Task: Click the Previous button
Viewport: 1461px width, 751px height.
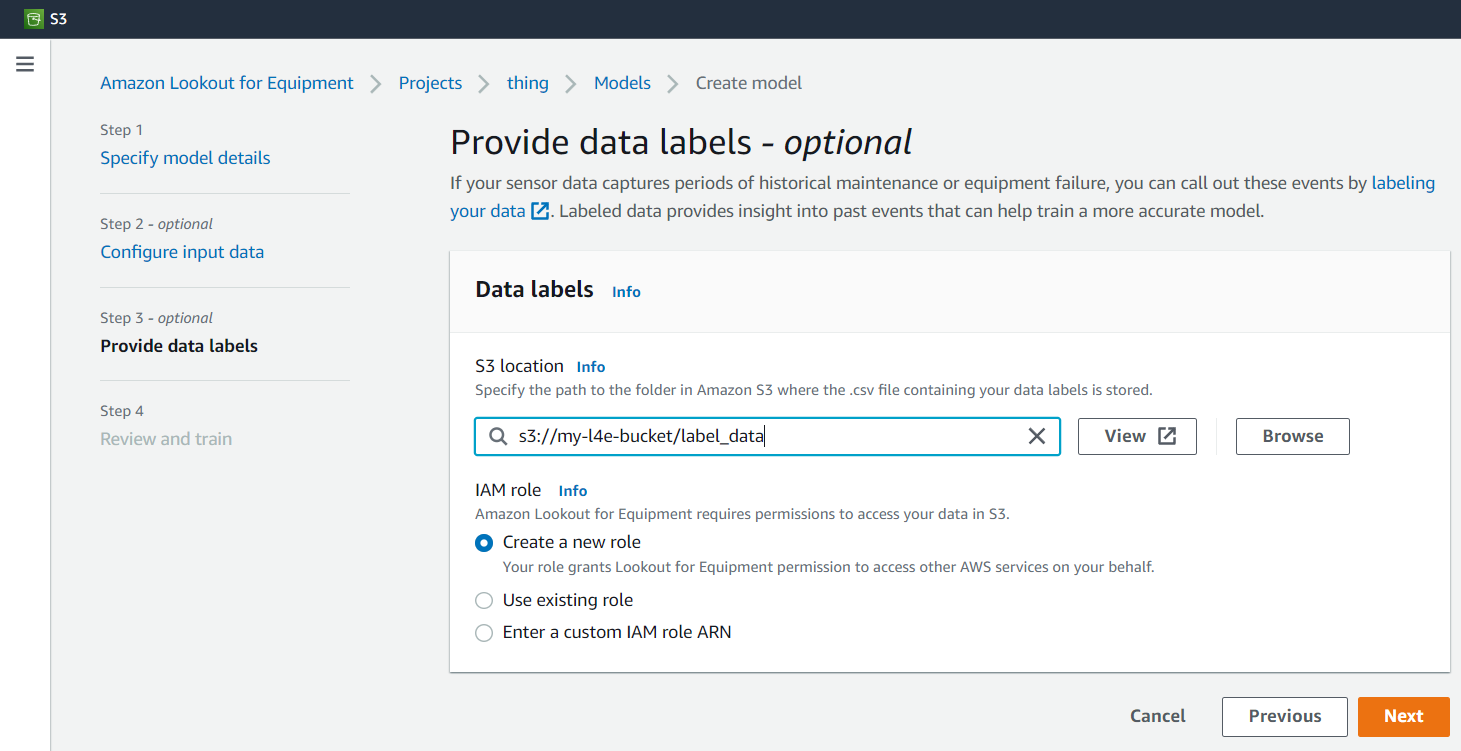Action: [x=1284, y=716]
